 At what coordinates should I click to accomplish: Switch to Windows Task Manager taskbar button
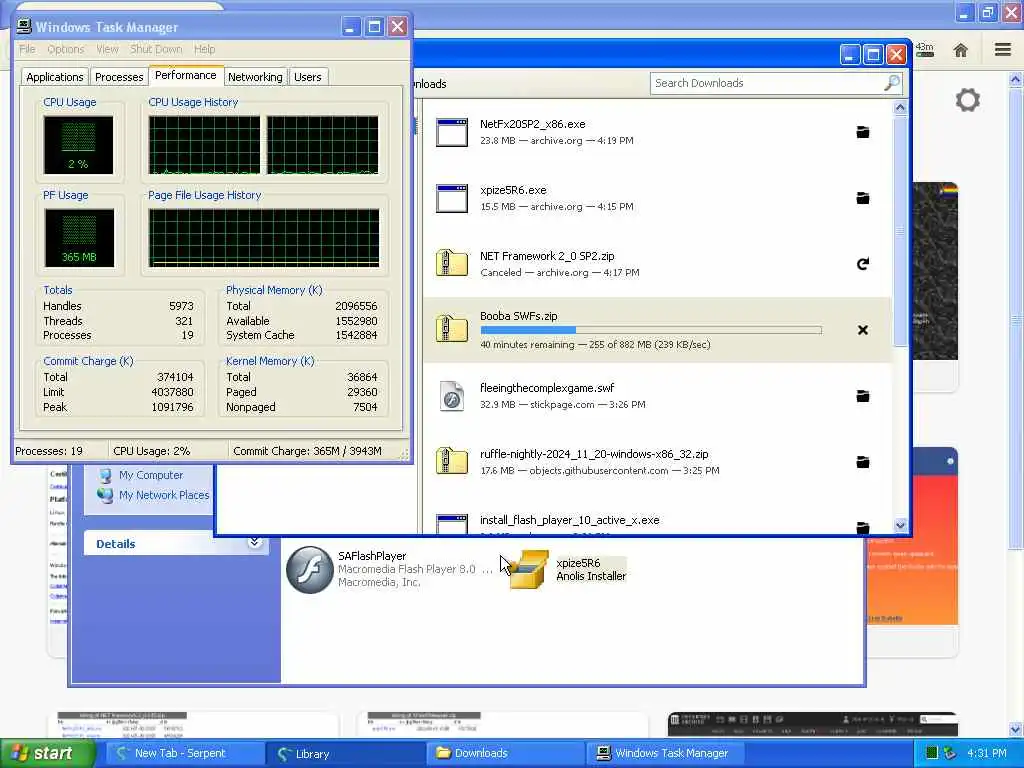(x=666, y=753)
